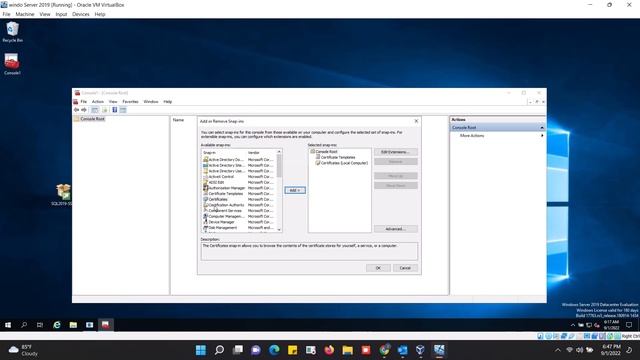Screen dimensions: 640x360
Task: Click the Export List toolbar icon
Action: pos(104,110)
